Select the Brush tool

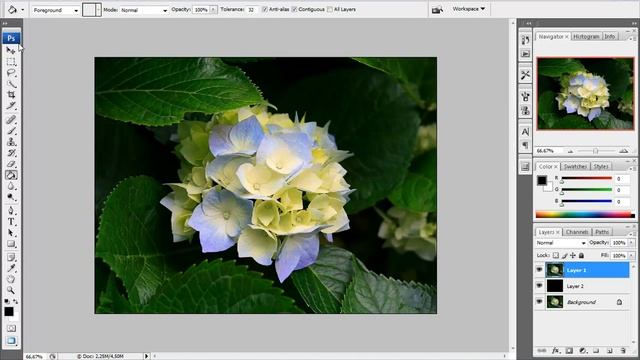tap(11, 131)
